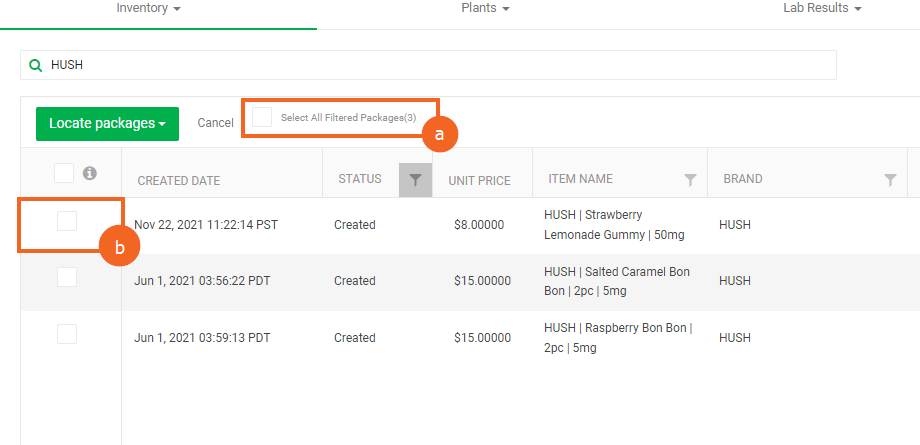Viewport: 920px width, 445px height.
Task: Select the Strawberry Lemonade Gummy row checkbox
Action: pos(67,221)
